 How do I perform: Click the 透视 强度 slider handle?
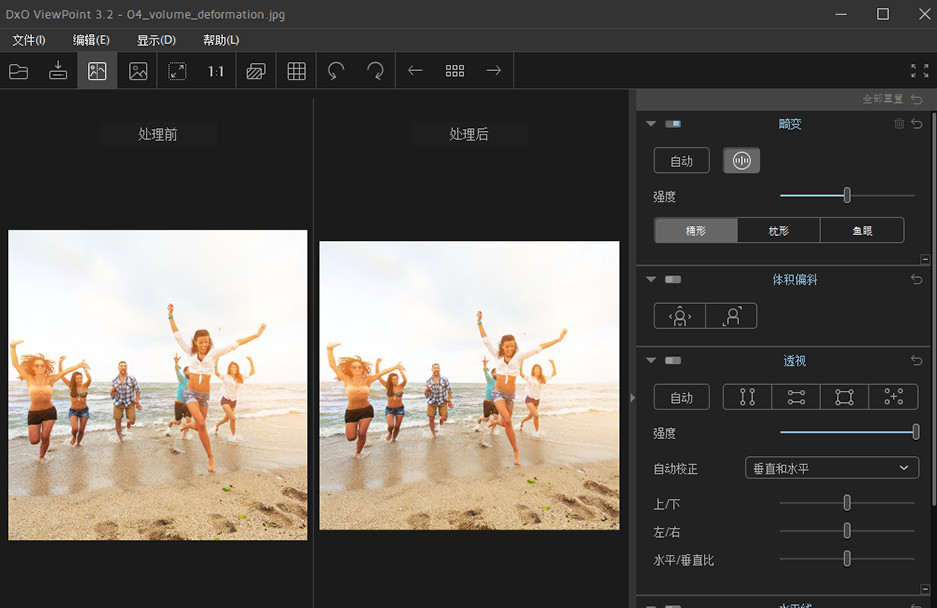pyautogui.click(x=915, y=432)
